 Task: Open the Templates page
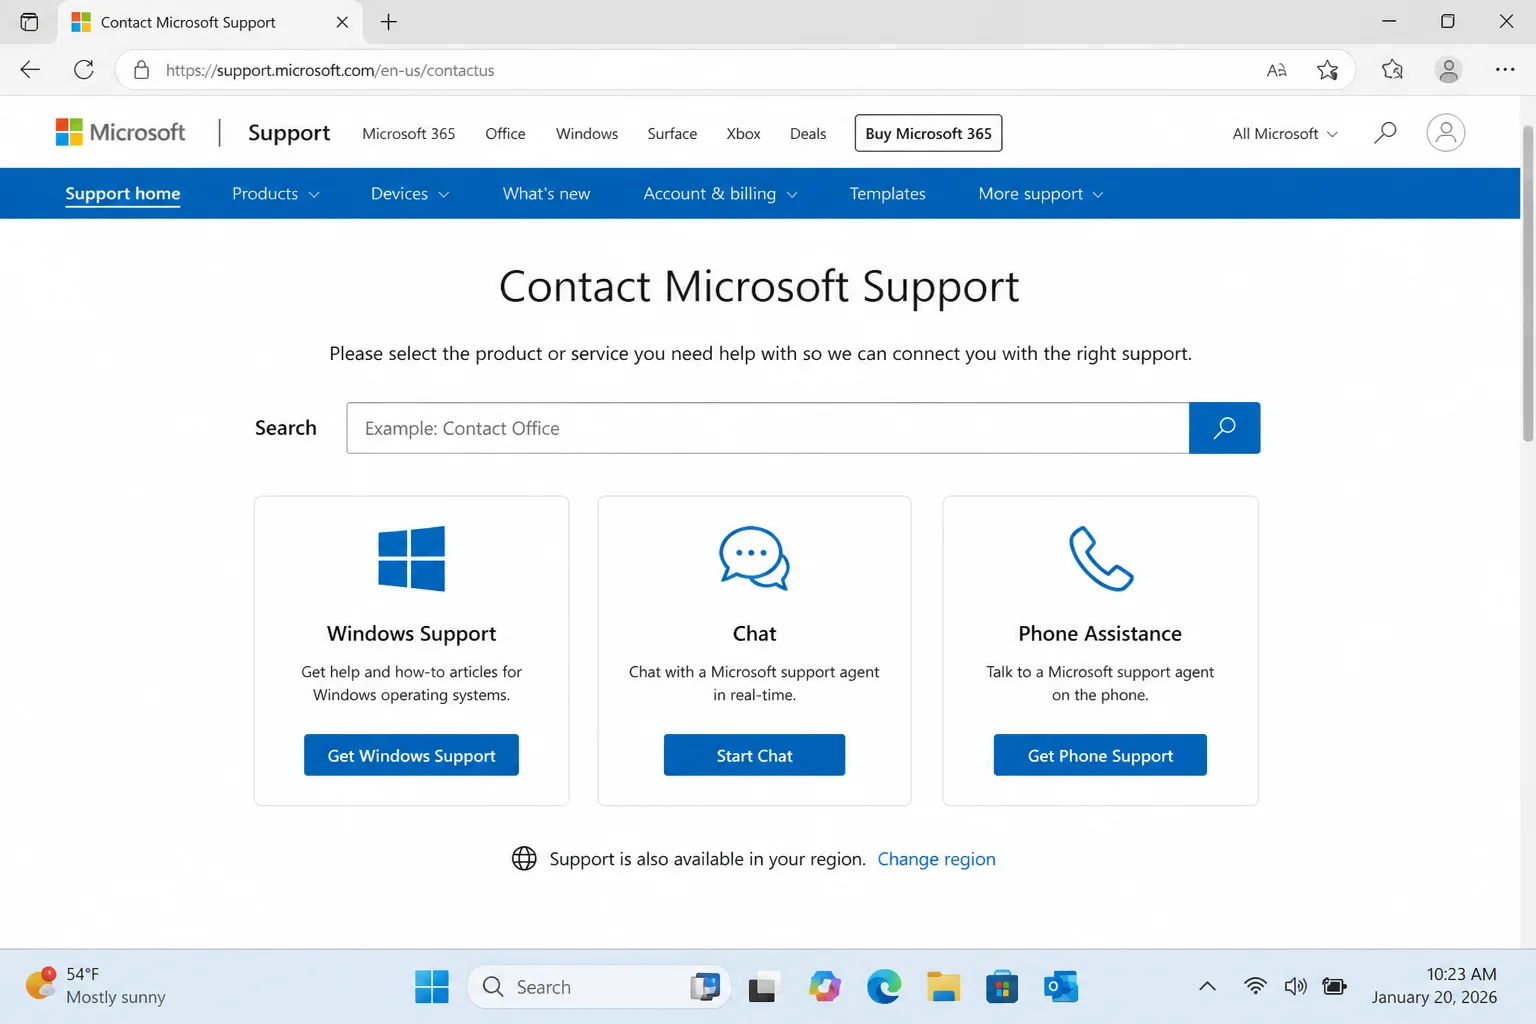pos(887,193)
